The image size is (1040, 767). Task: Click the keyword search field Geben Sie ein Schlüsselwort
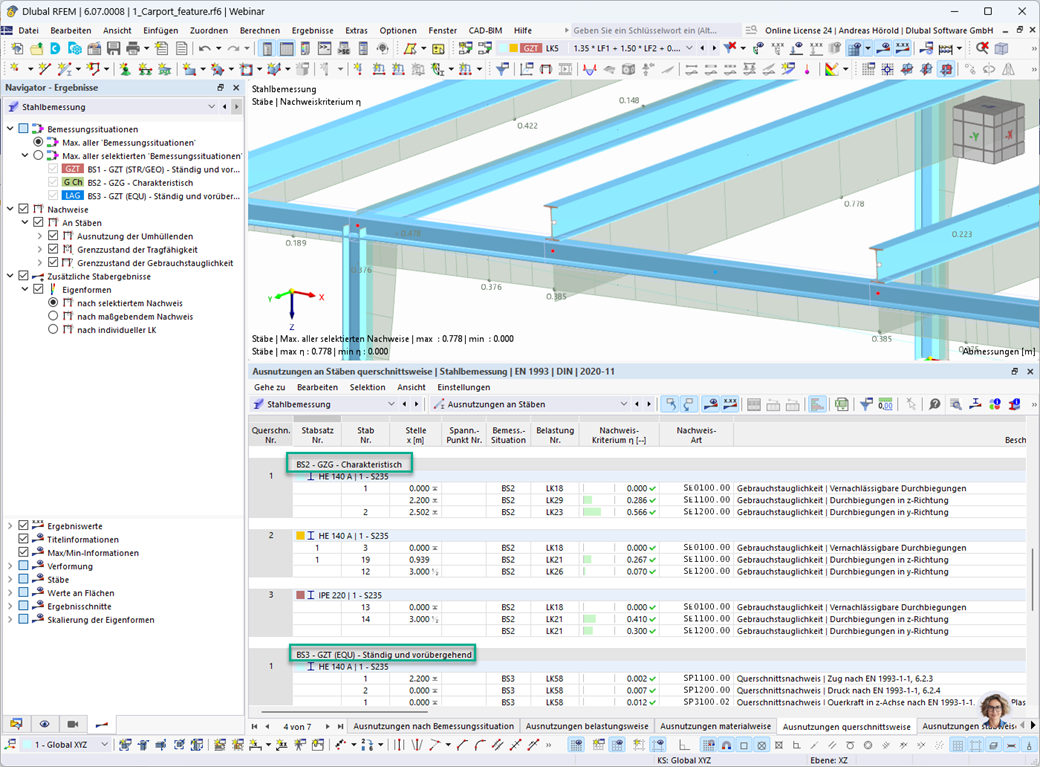click(655, 30)
